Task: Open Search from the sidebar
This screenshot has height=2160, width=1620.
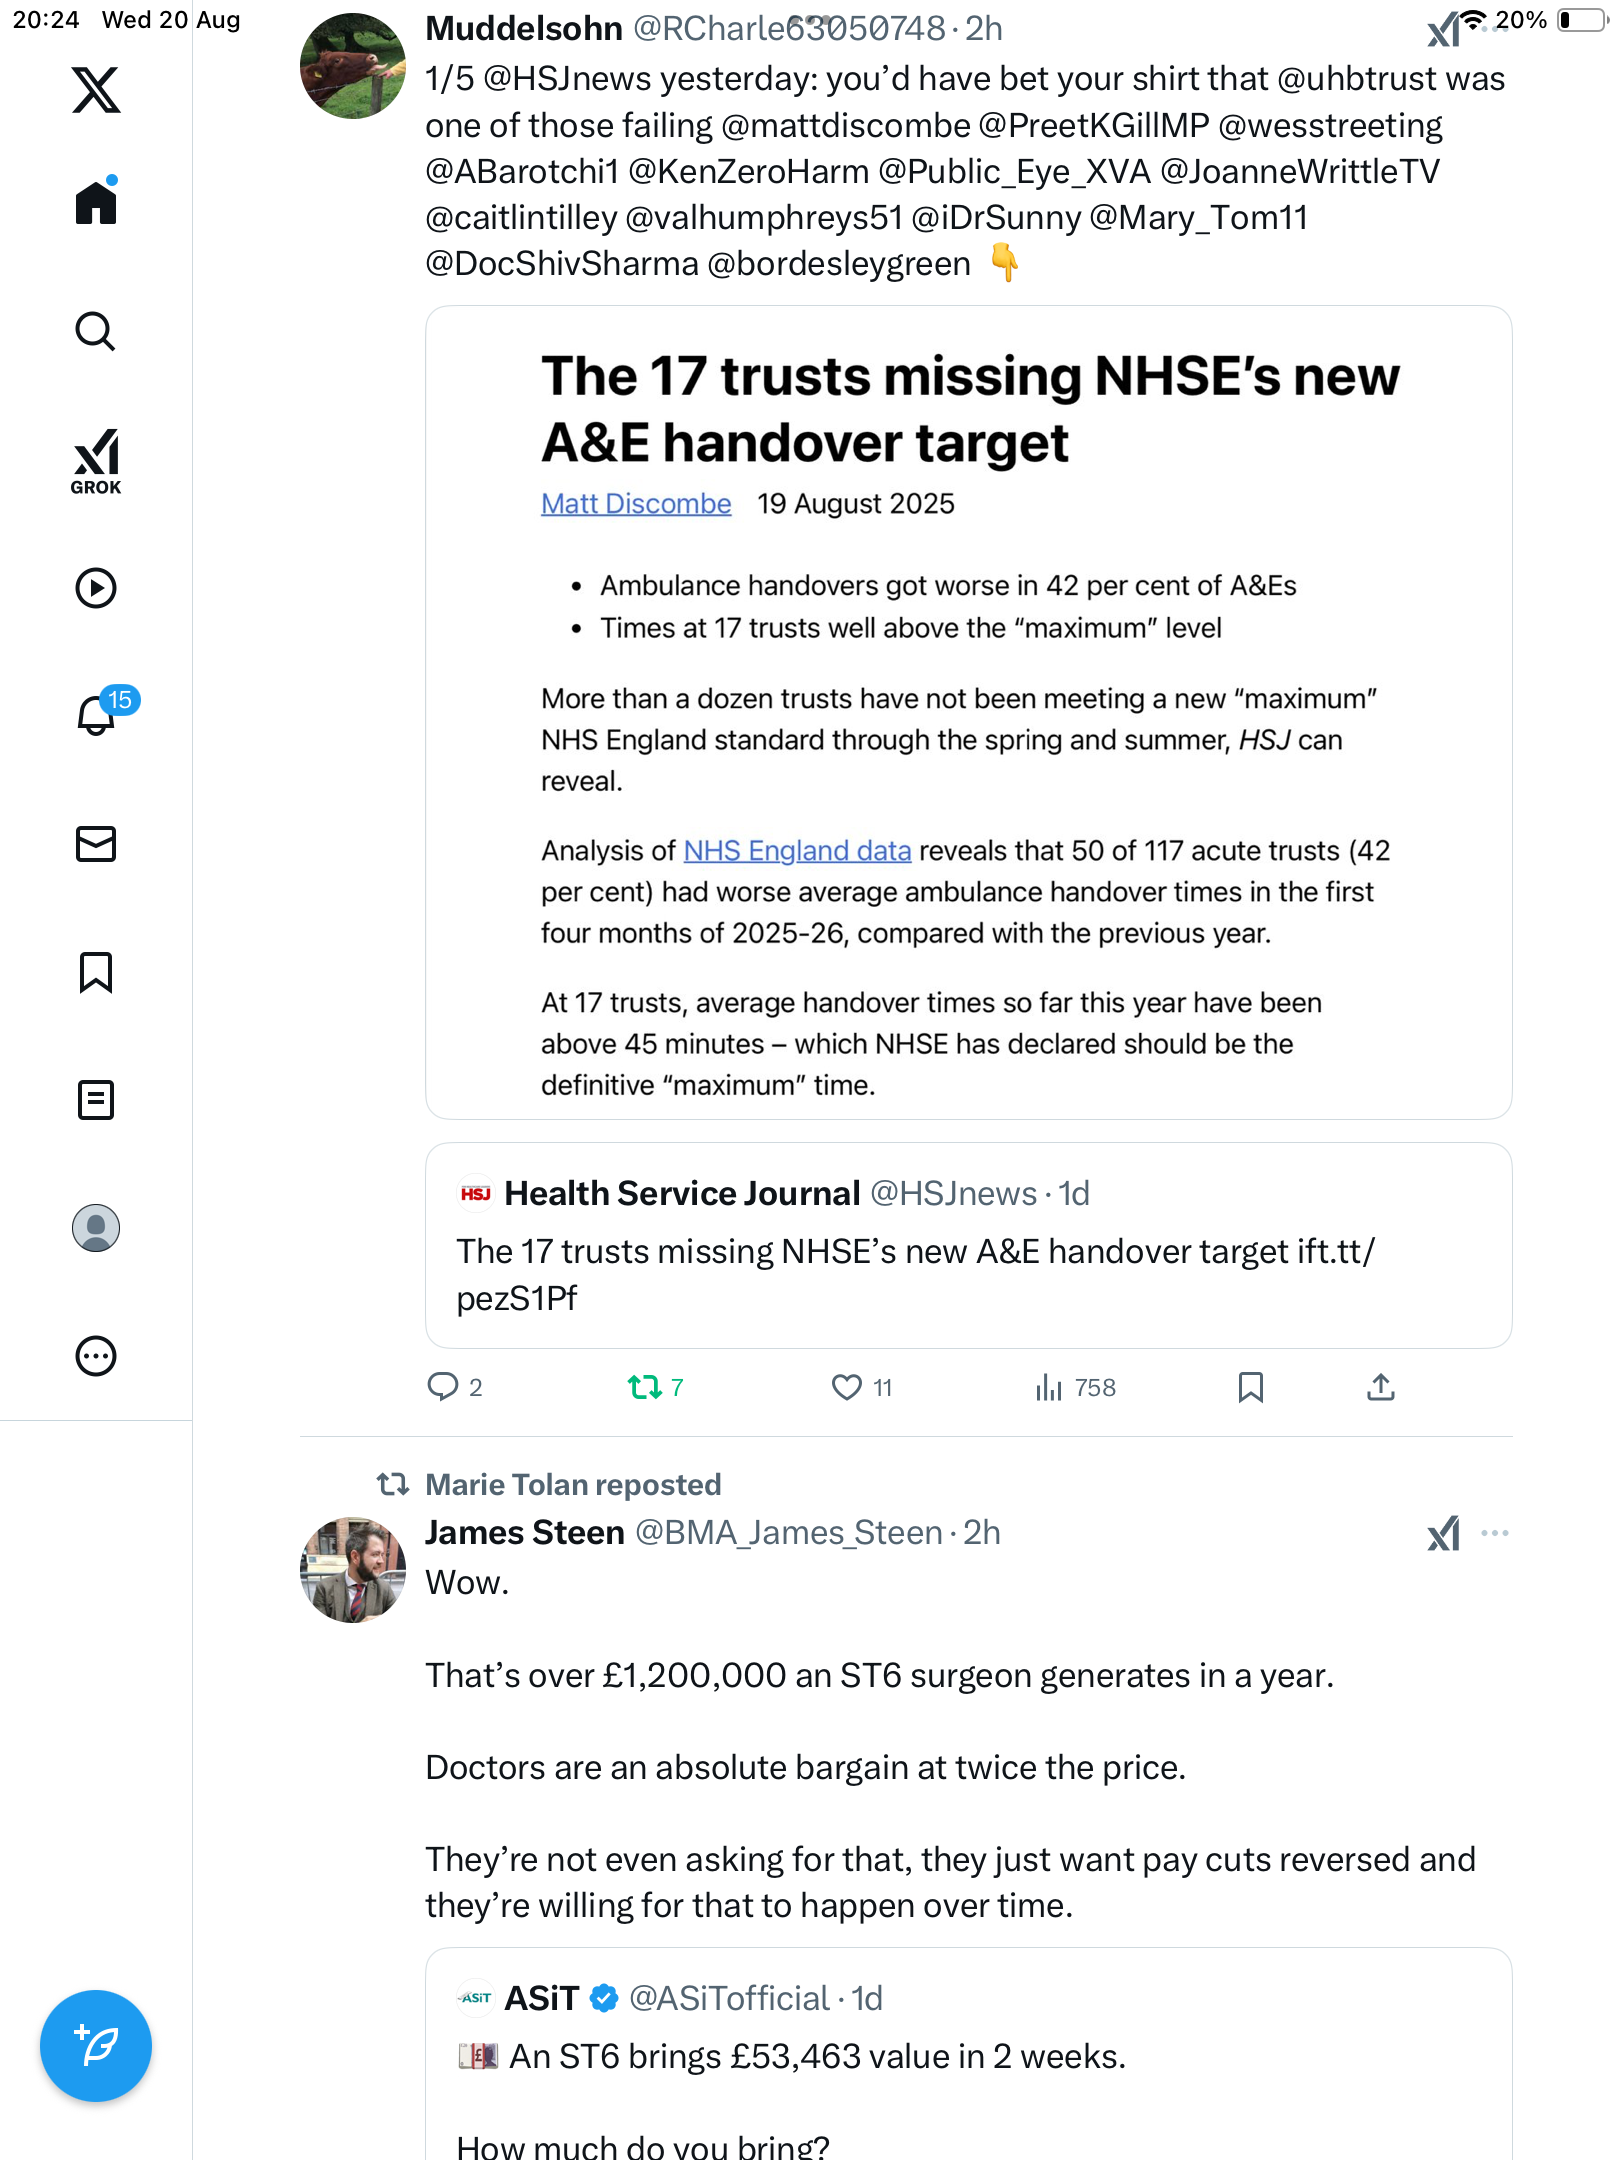Action: coord(96,332)
